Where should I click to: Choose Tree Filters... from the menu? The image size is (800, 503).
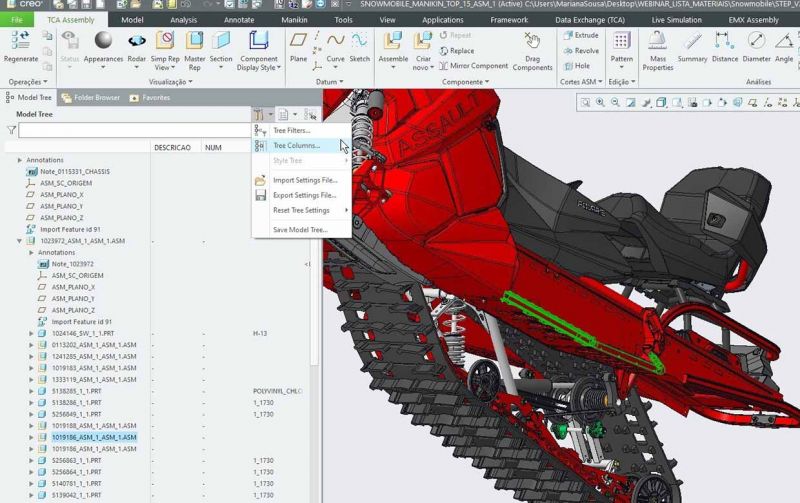point(302,131)
